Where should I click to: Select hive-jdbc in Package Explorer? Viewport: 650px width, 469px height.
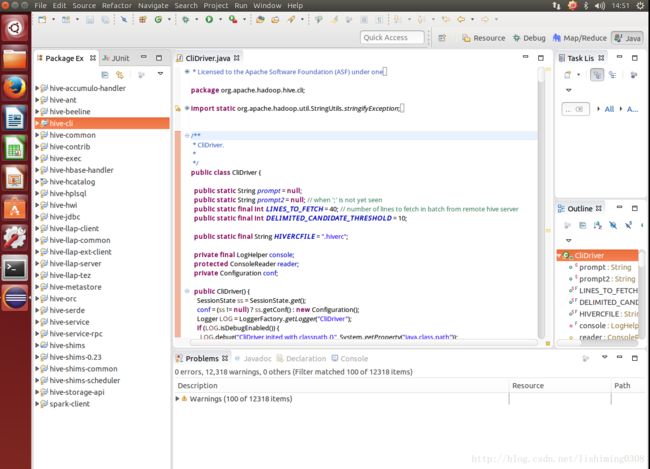[x=65, y=217]
